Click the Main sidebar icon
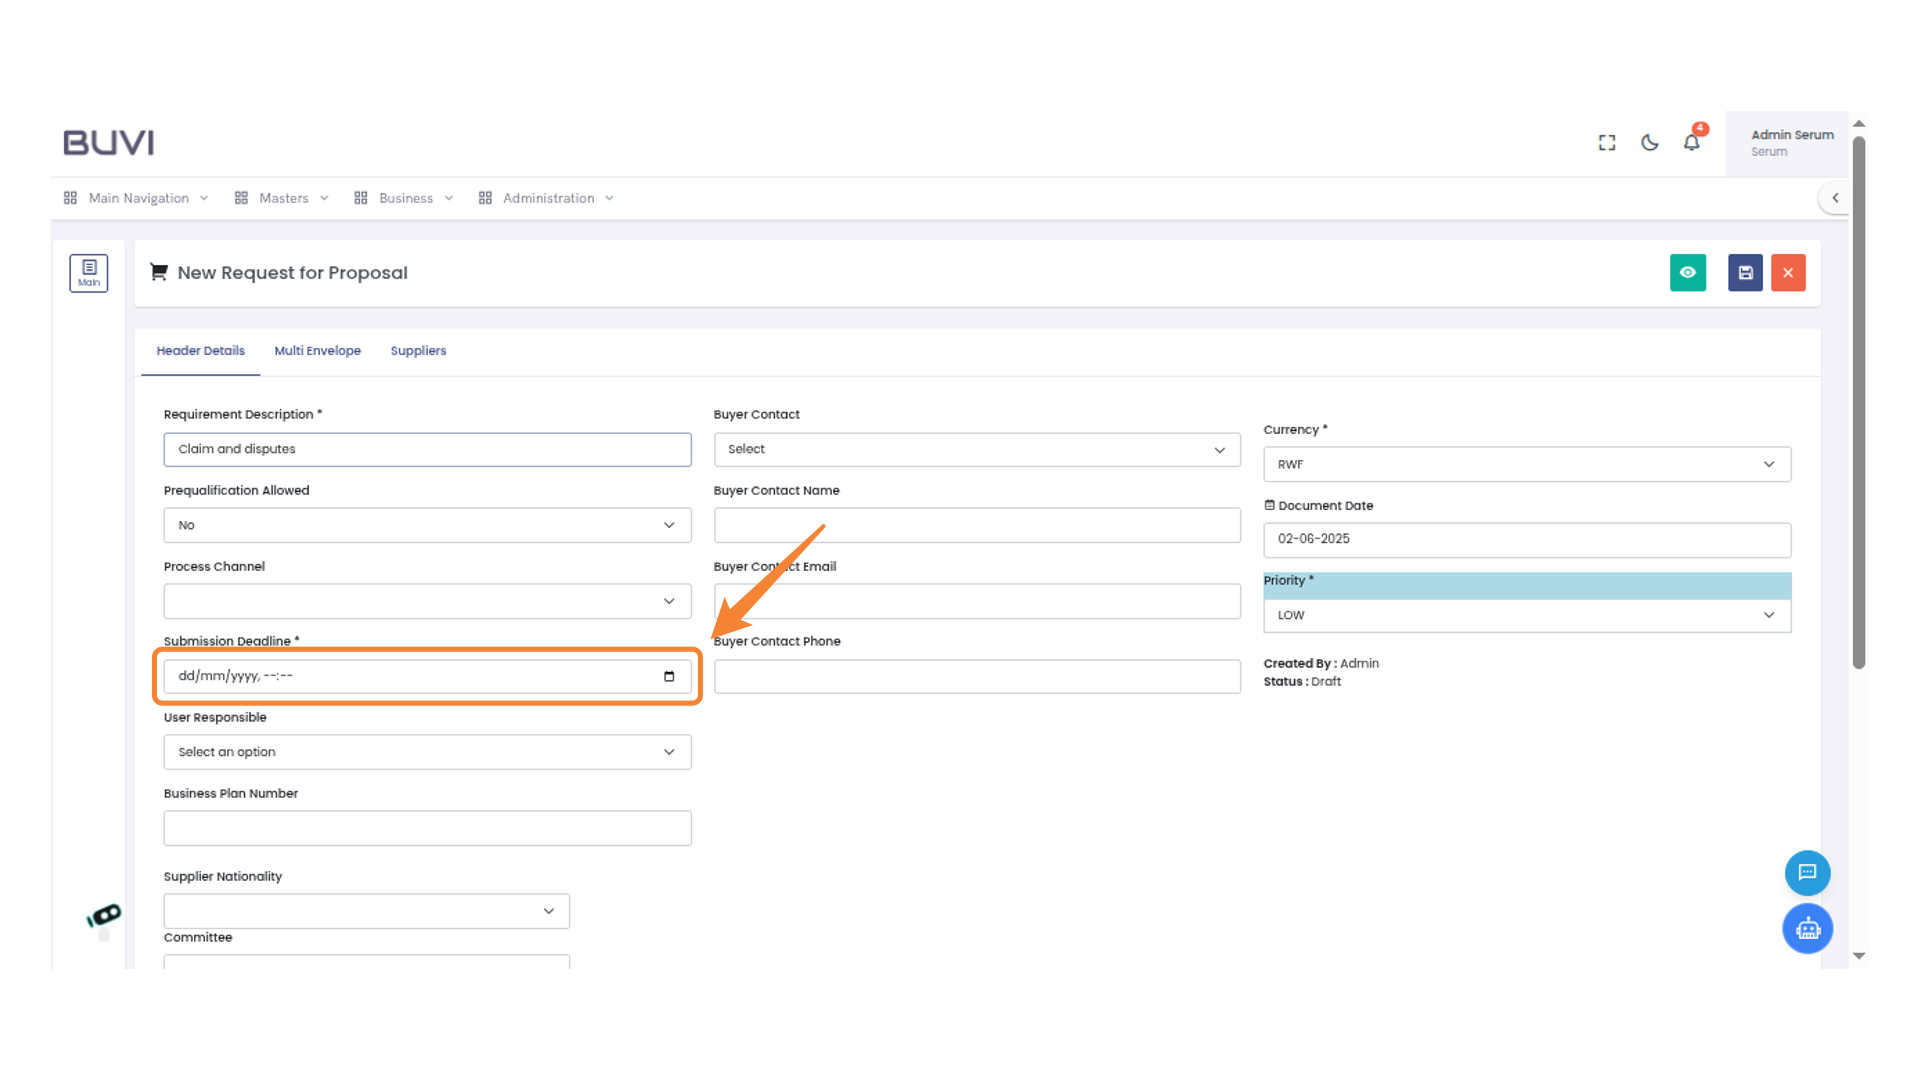 (x=89, y=273)
